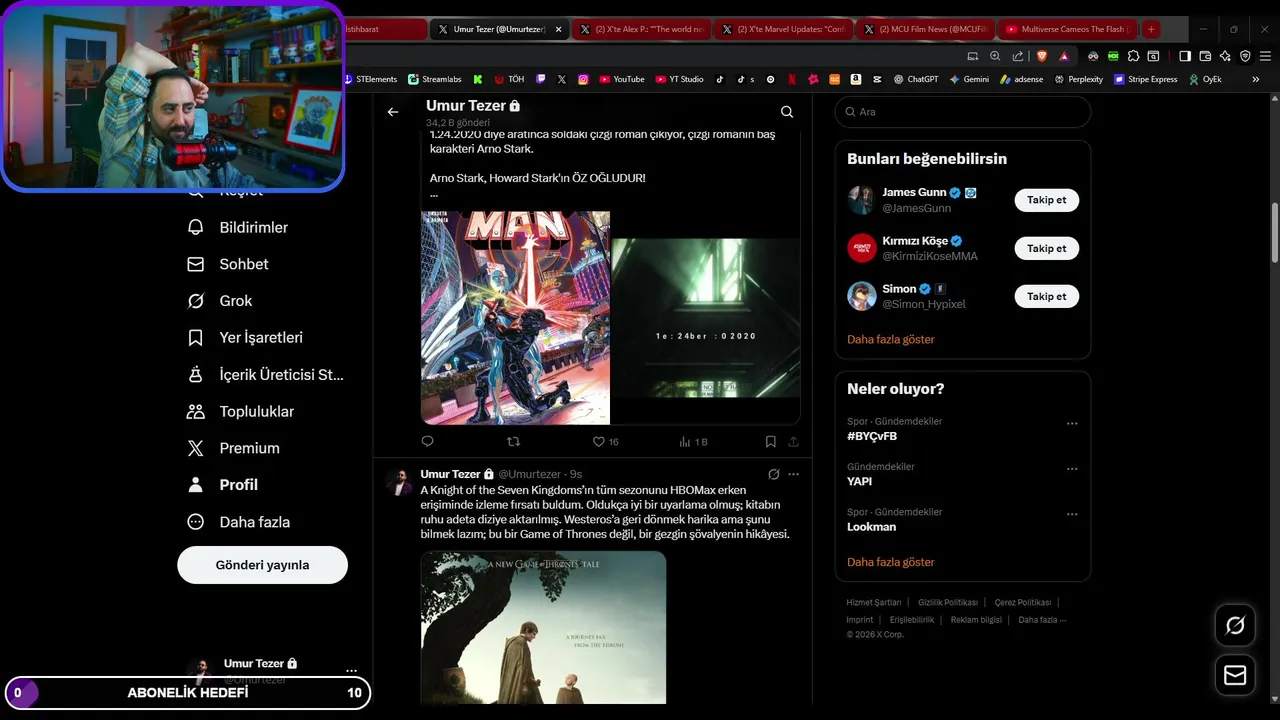This screenshot has height=720, width=1280.
Task: Bookmark the Arno Stark post
Action: point(770,441)
